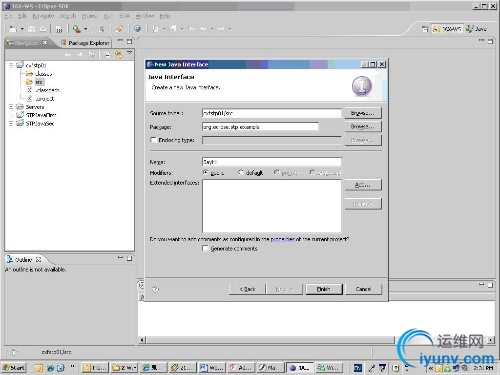The height and width of the screenshot is (375, 500).
Task: Click the Extended interfaces list box
Action: (272, 206)
